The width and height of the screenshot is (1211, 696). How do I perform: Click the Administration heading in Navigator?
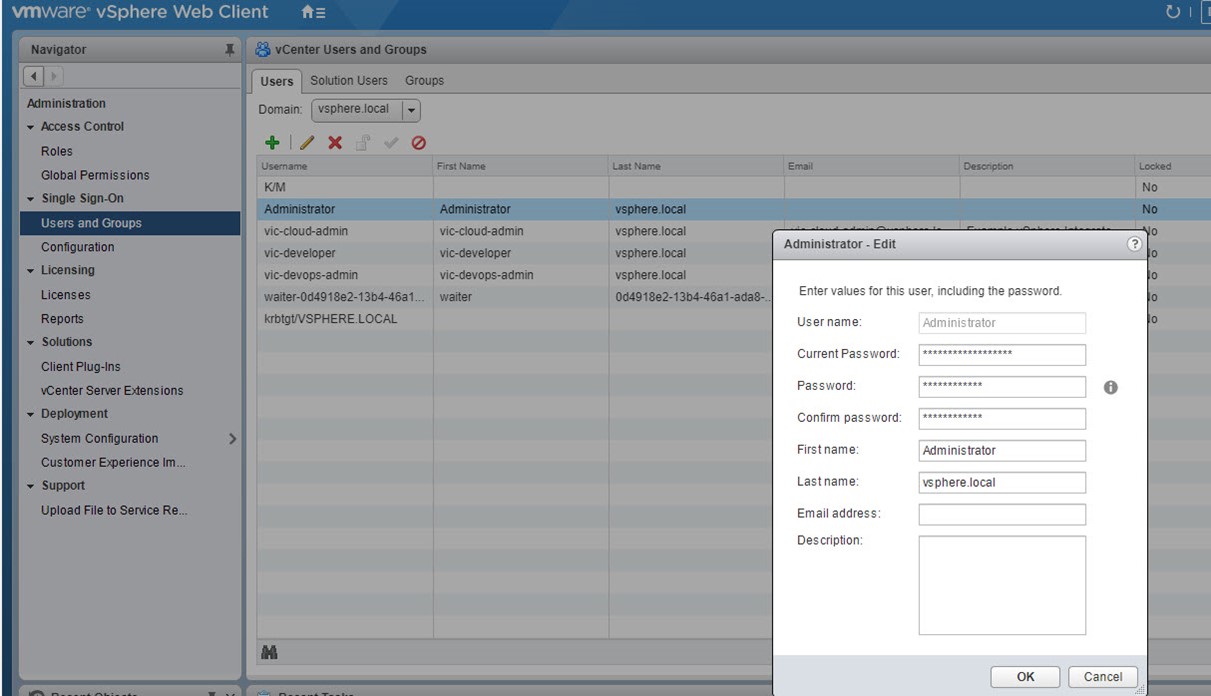point(66,104)
